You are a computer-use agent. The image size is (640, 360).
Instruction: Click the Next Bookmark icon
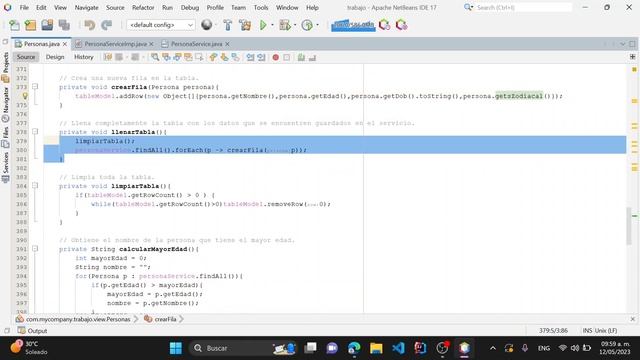coord(224,58)
